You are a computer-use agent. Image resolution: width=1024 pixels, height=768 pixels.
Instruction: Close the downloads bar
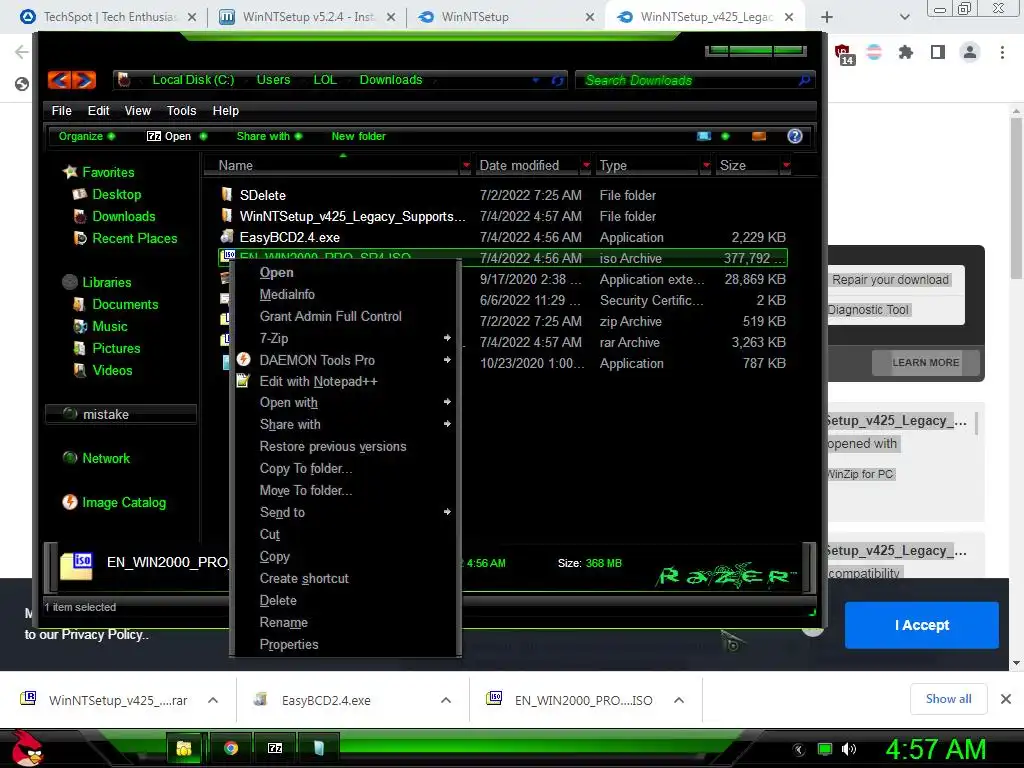pos(1006,699)
